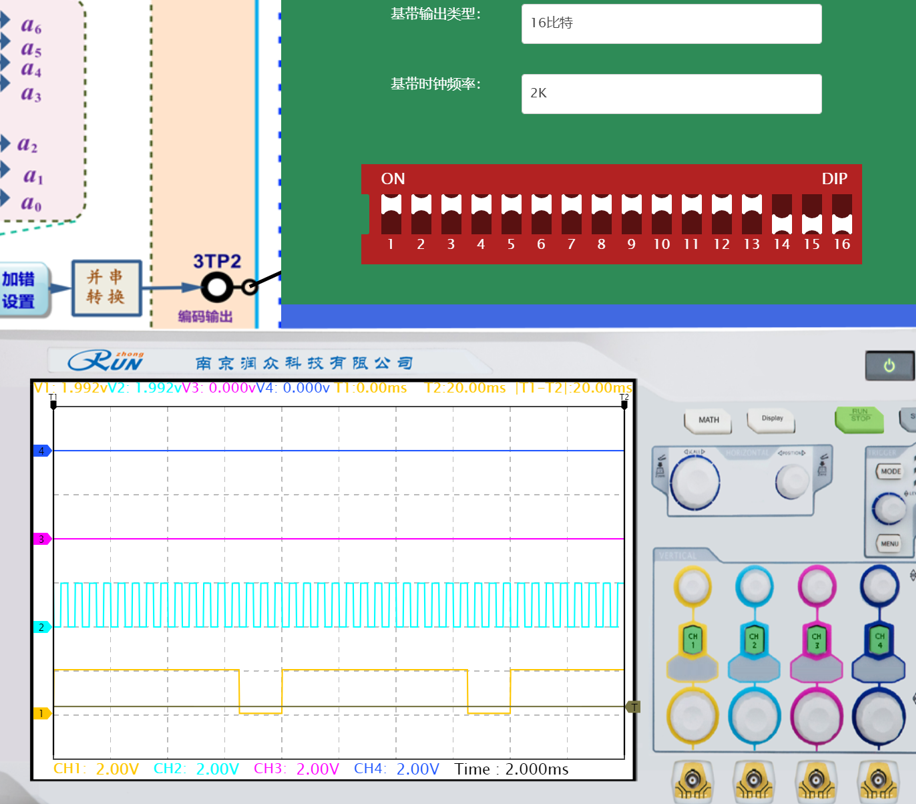The image size is (916, 804).
Task: Flip DIP switch number 8
Action: point(601,213)
